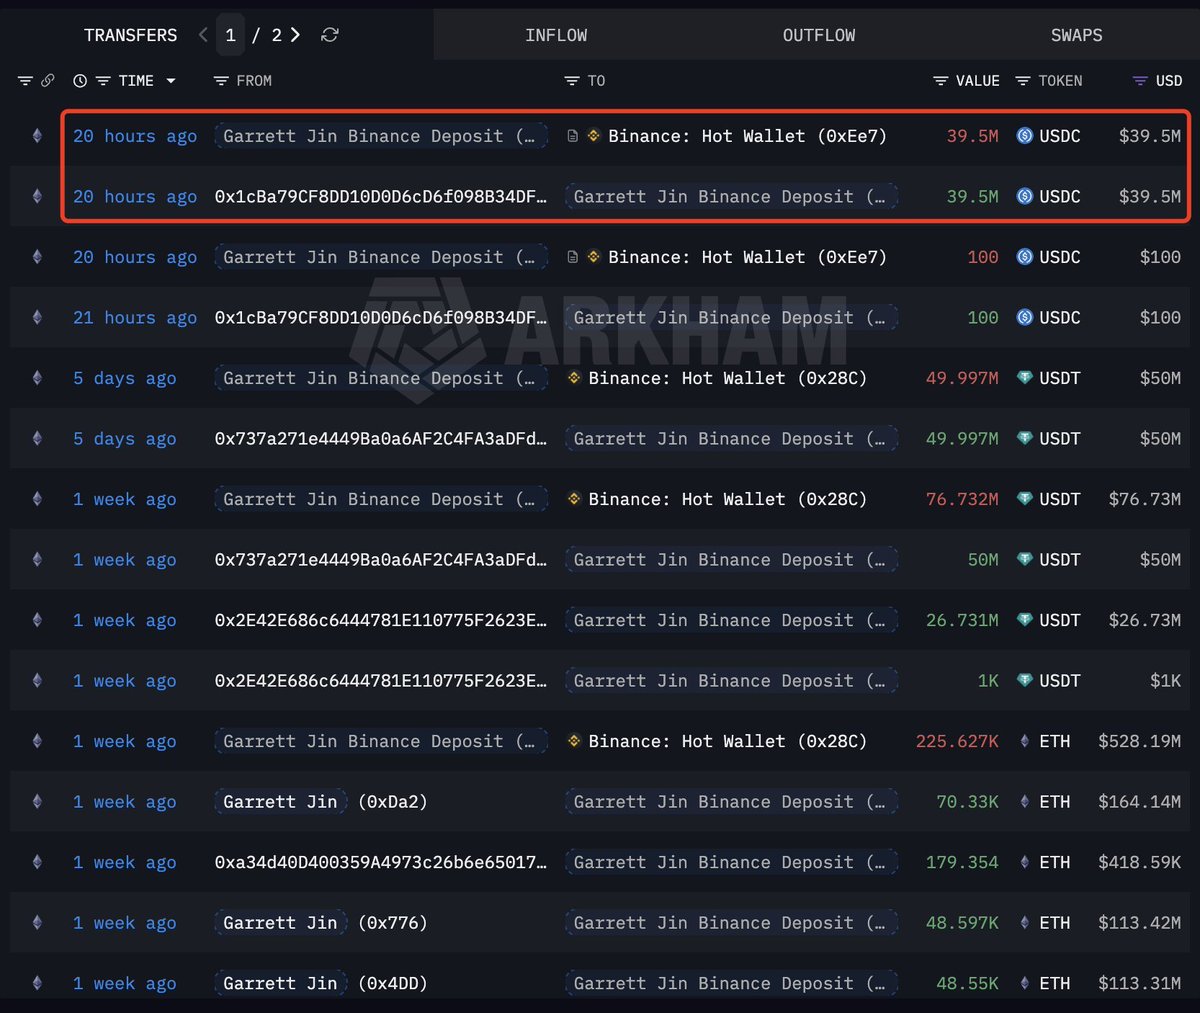Open the TIME column filter
Image resolution: width=1200 pixels, height=1013 pixels.
click(102, 81)
